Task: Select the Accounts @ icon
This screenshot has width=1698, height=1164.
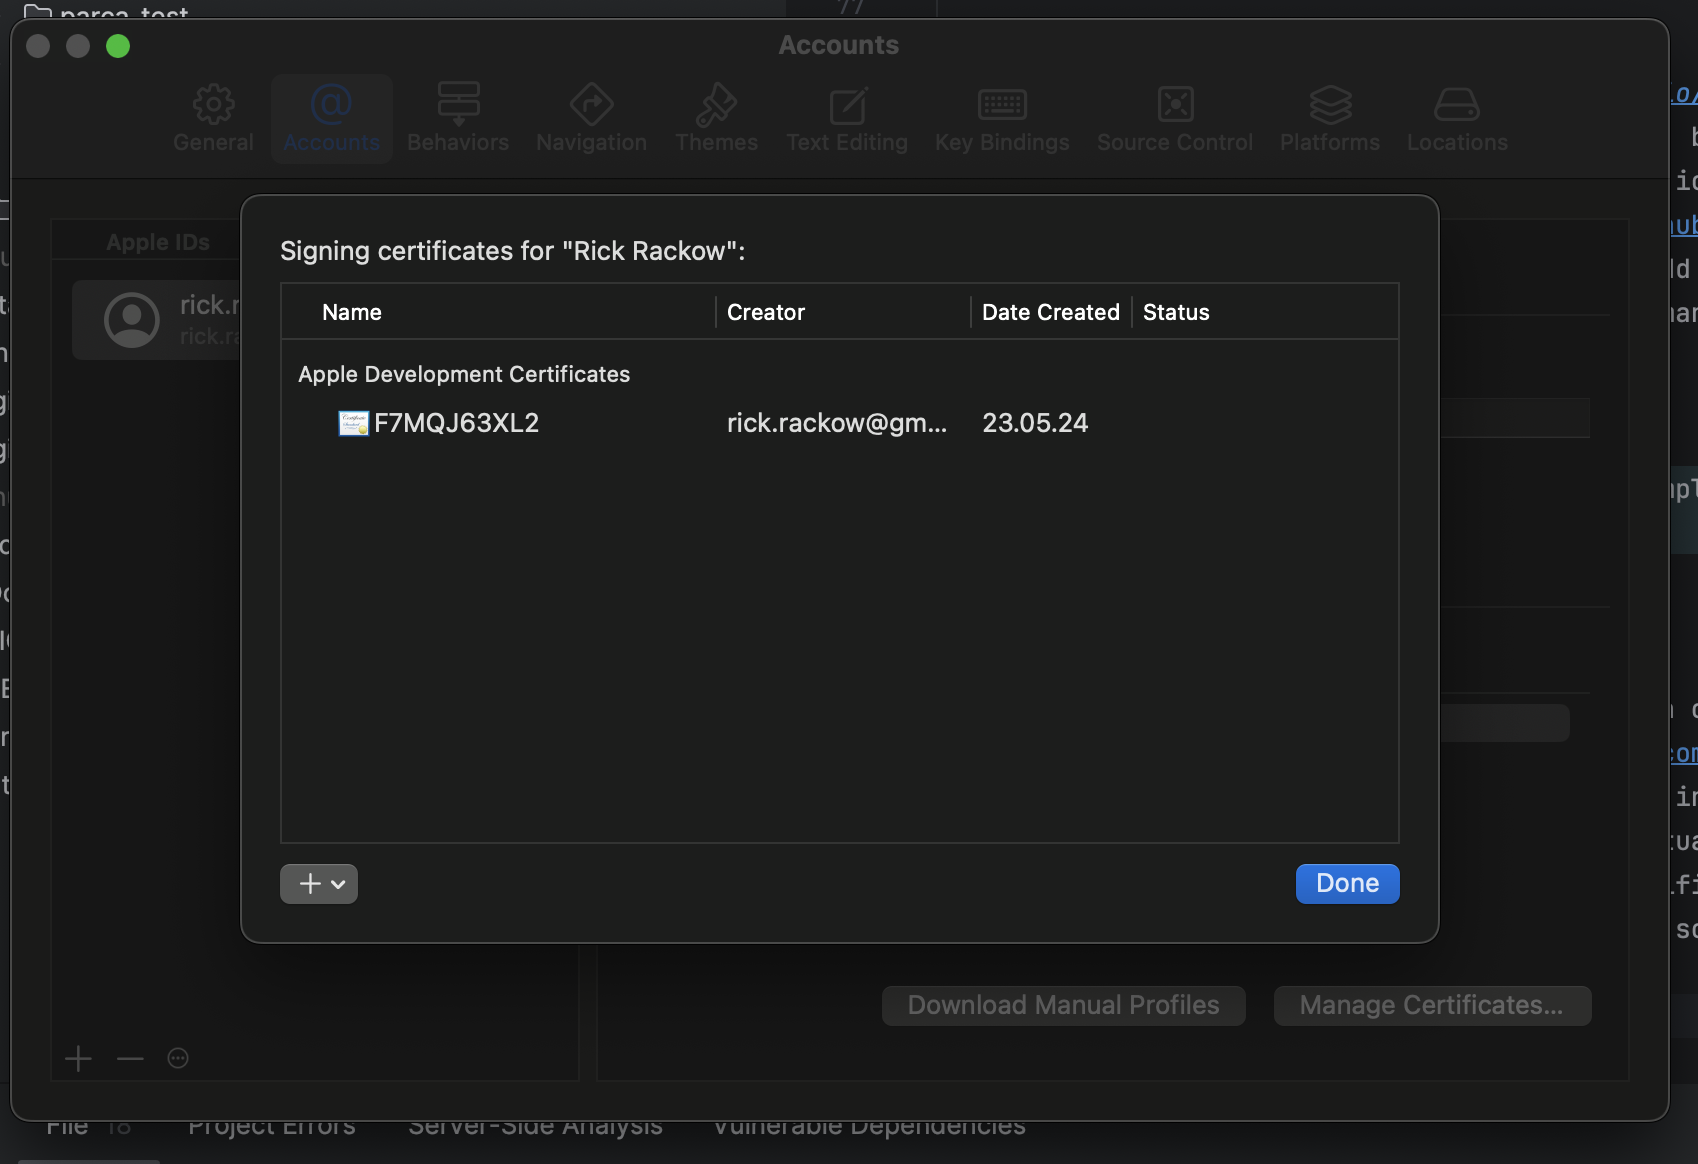Action: pyautogui.click(x=331, y=104)
